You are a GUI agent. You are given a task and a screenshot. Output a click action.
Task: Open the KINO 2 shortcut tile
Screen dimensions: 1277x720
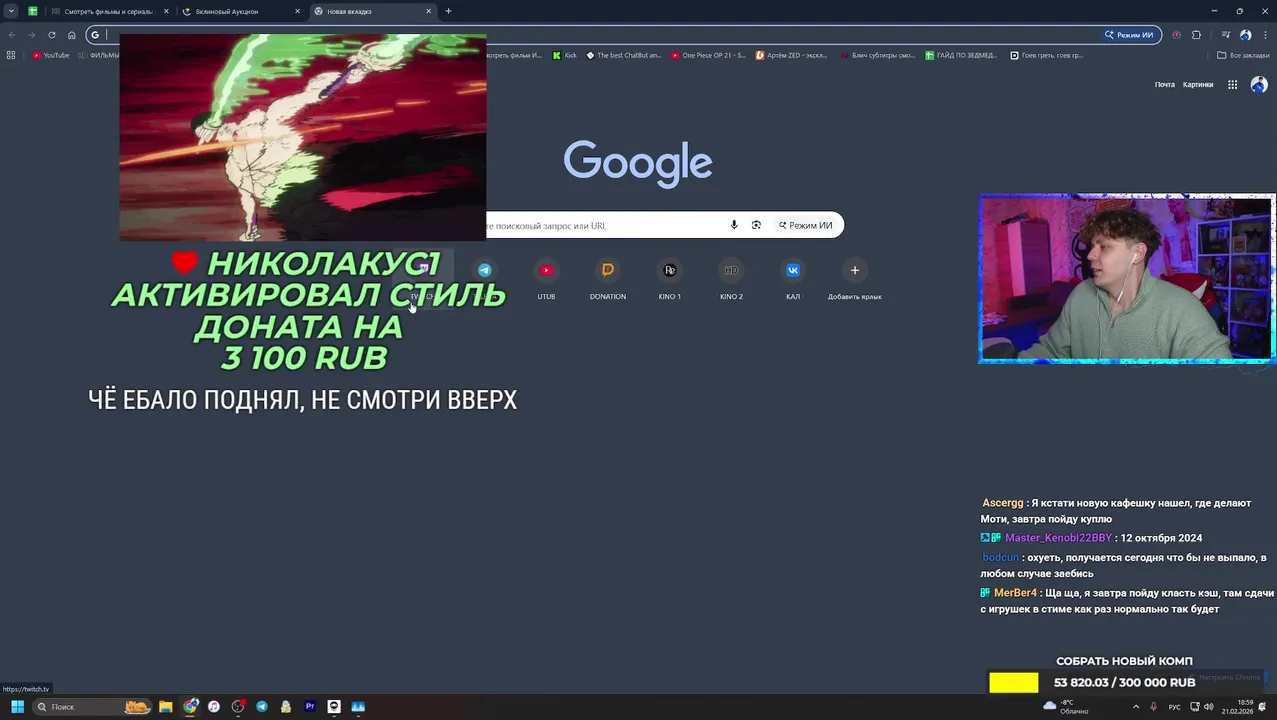731,278
